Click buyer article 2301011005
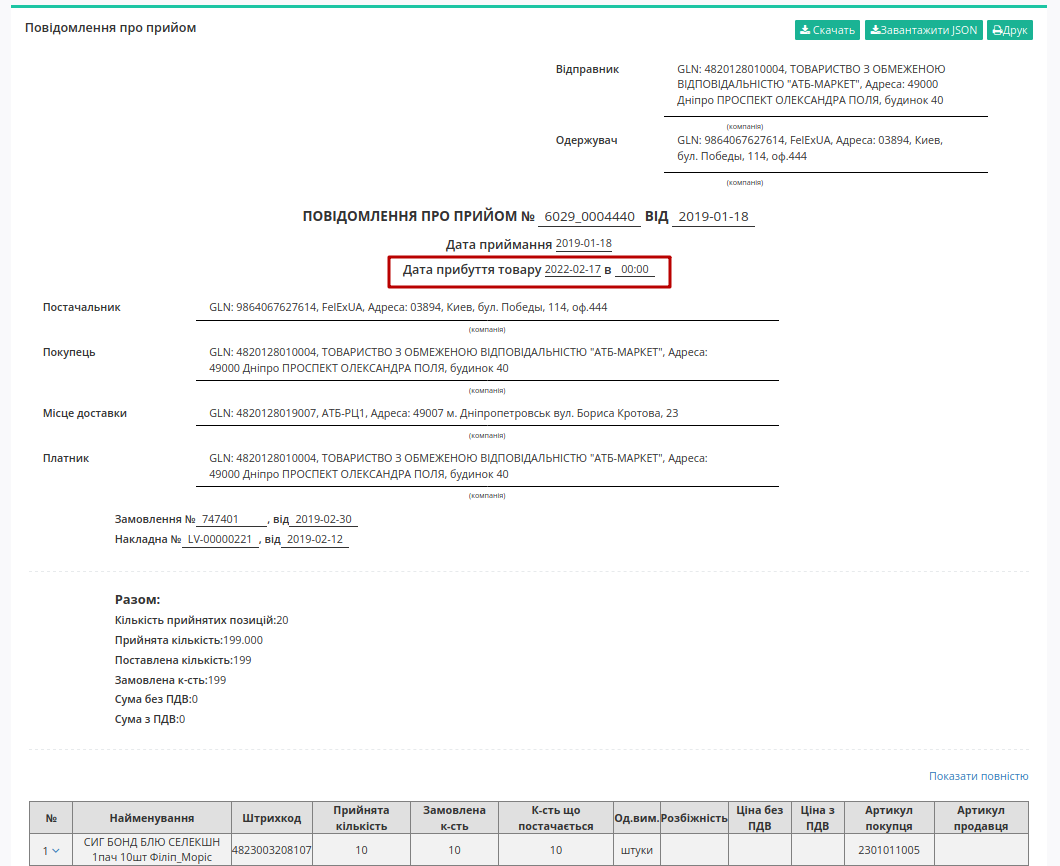This screenshot has height=866, width=1060. click(x=889, y=850)
